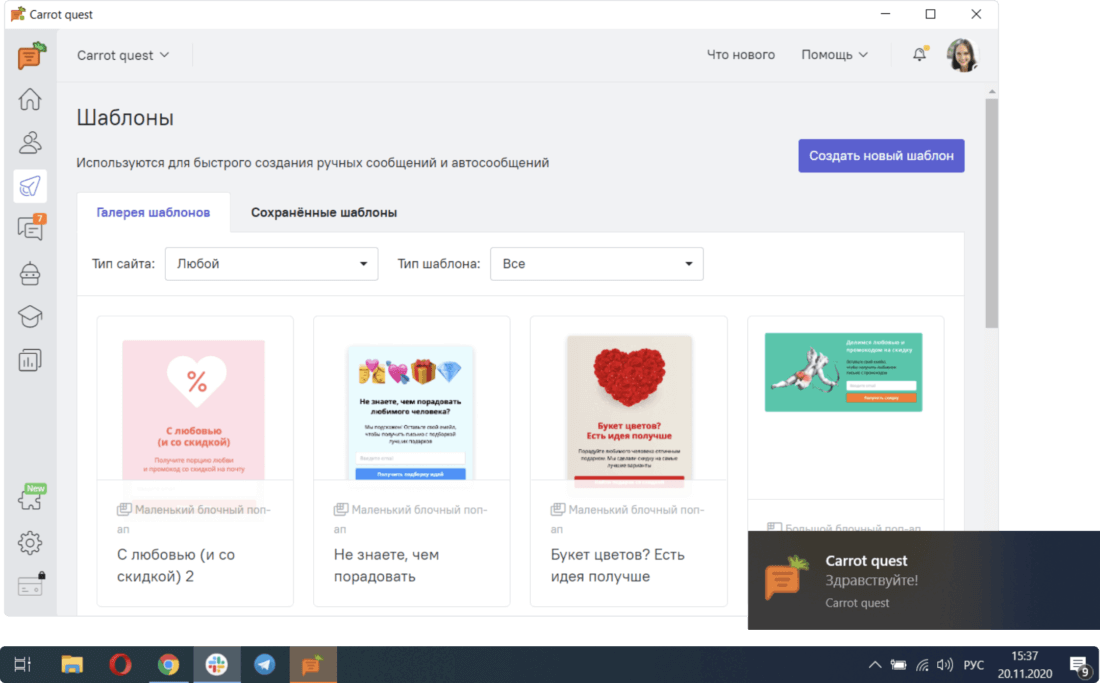Open the chatbot robot icon

click(30, 273)
